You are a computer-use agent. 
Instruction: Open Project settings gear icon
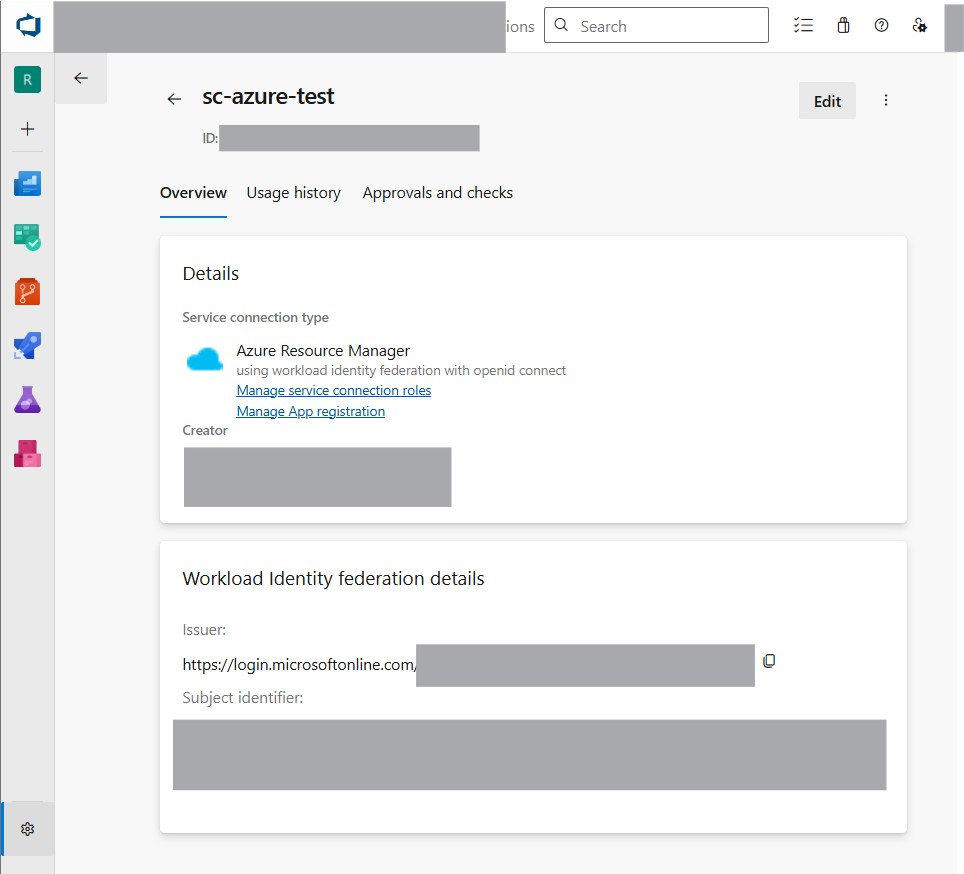pyautogui.click(x=28, y=829)
